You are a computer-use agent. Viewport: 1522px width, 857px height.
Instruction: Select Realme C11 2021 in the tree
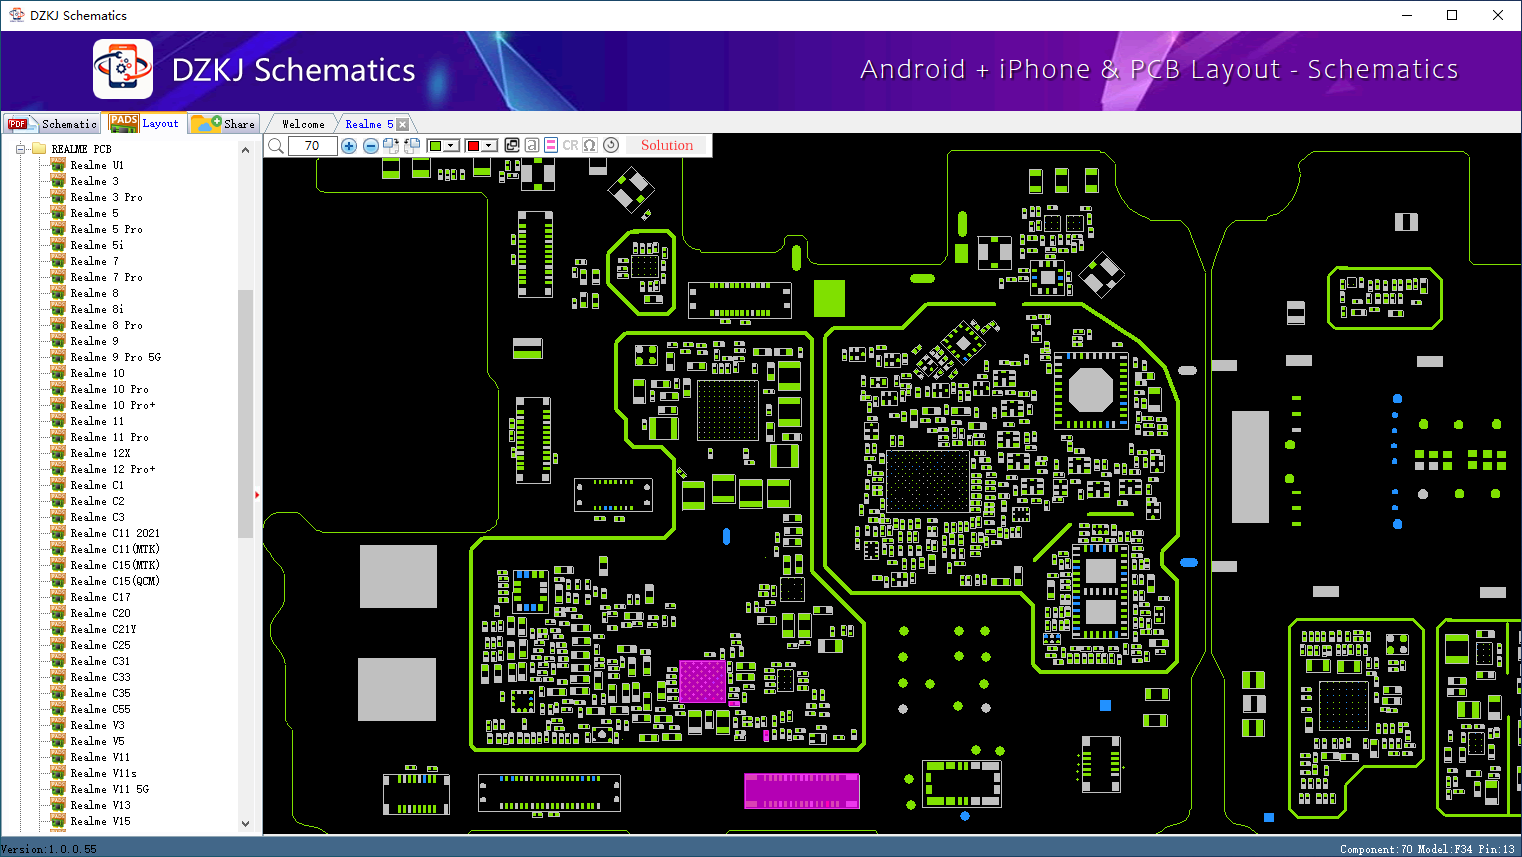point(115,533)
